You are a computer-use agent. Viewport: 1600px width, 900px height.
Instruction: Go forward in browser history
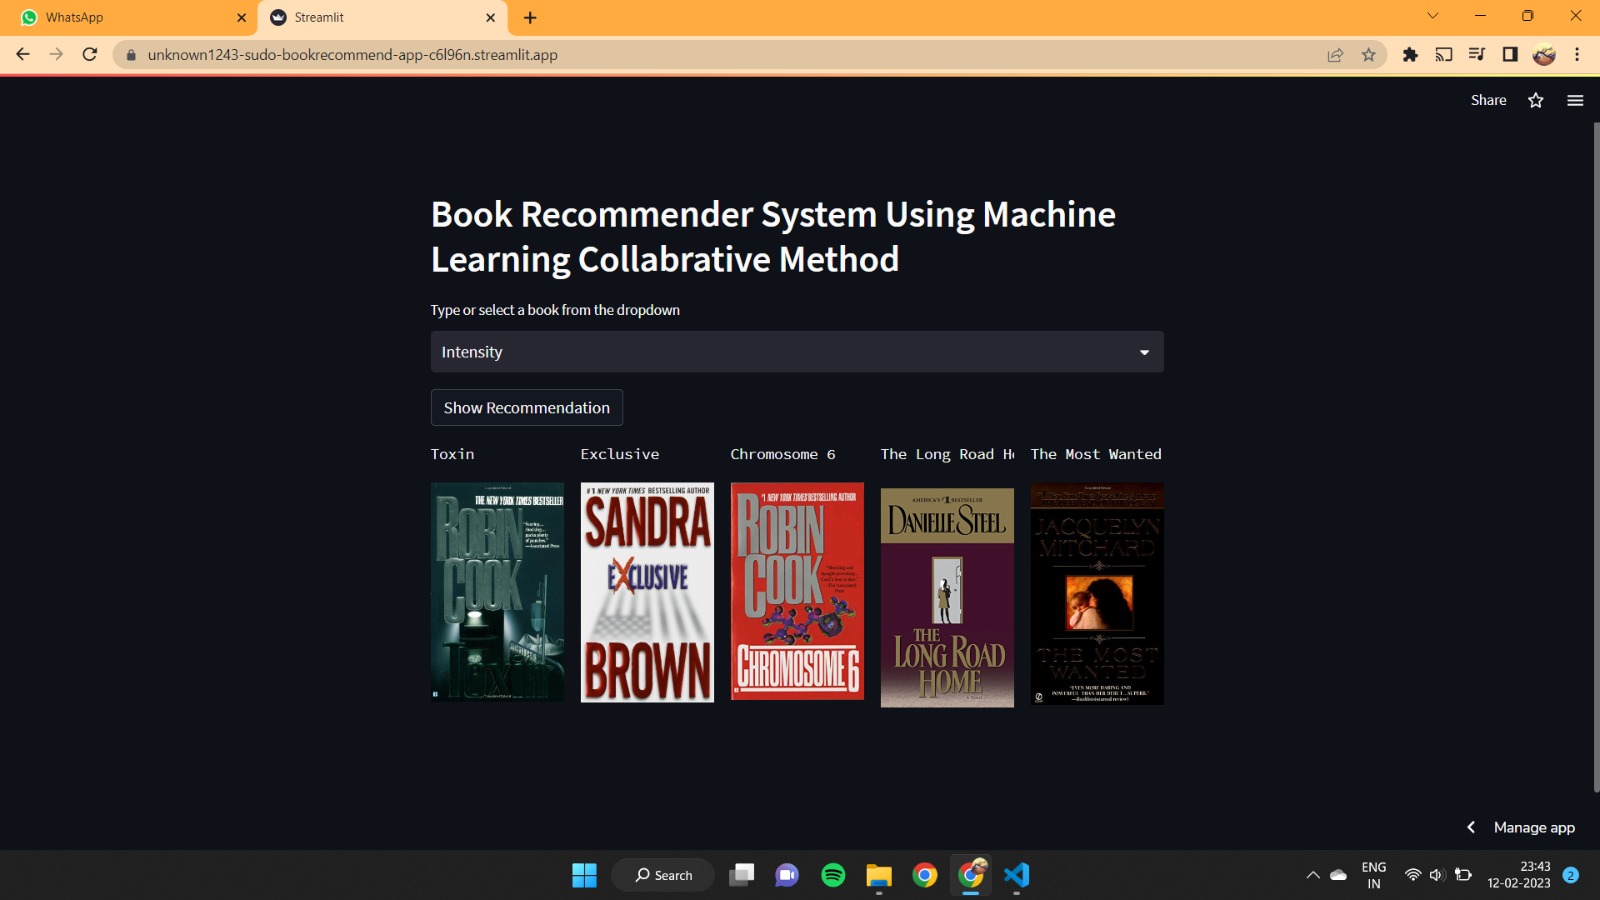pyautogui.click(x=56, y=54)
